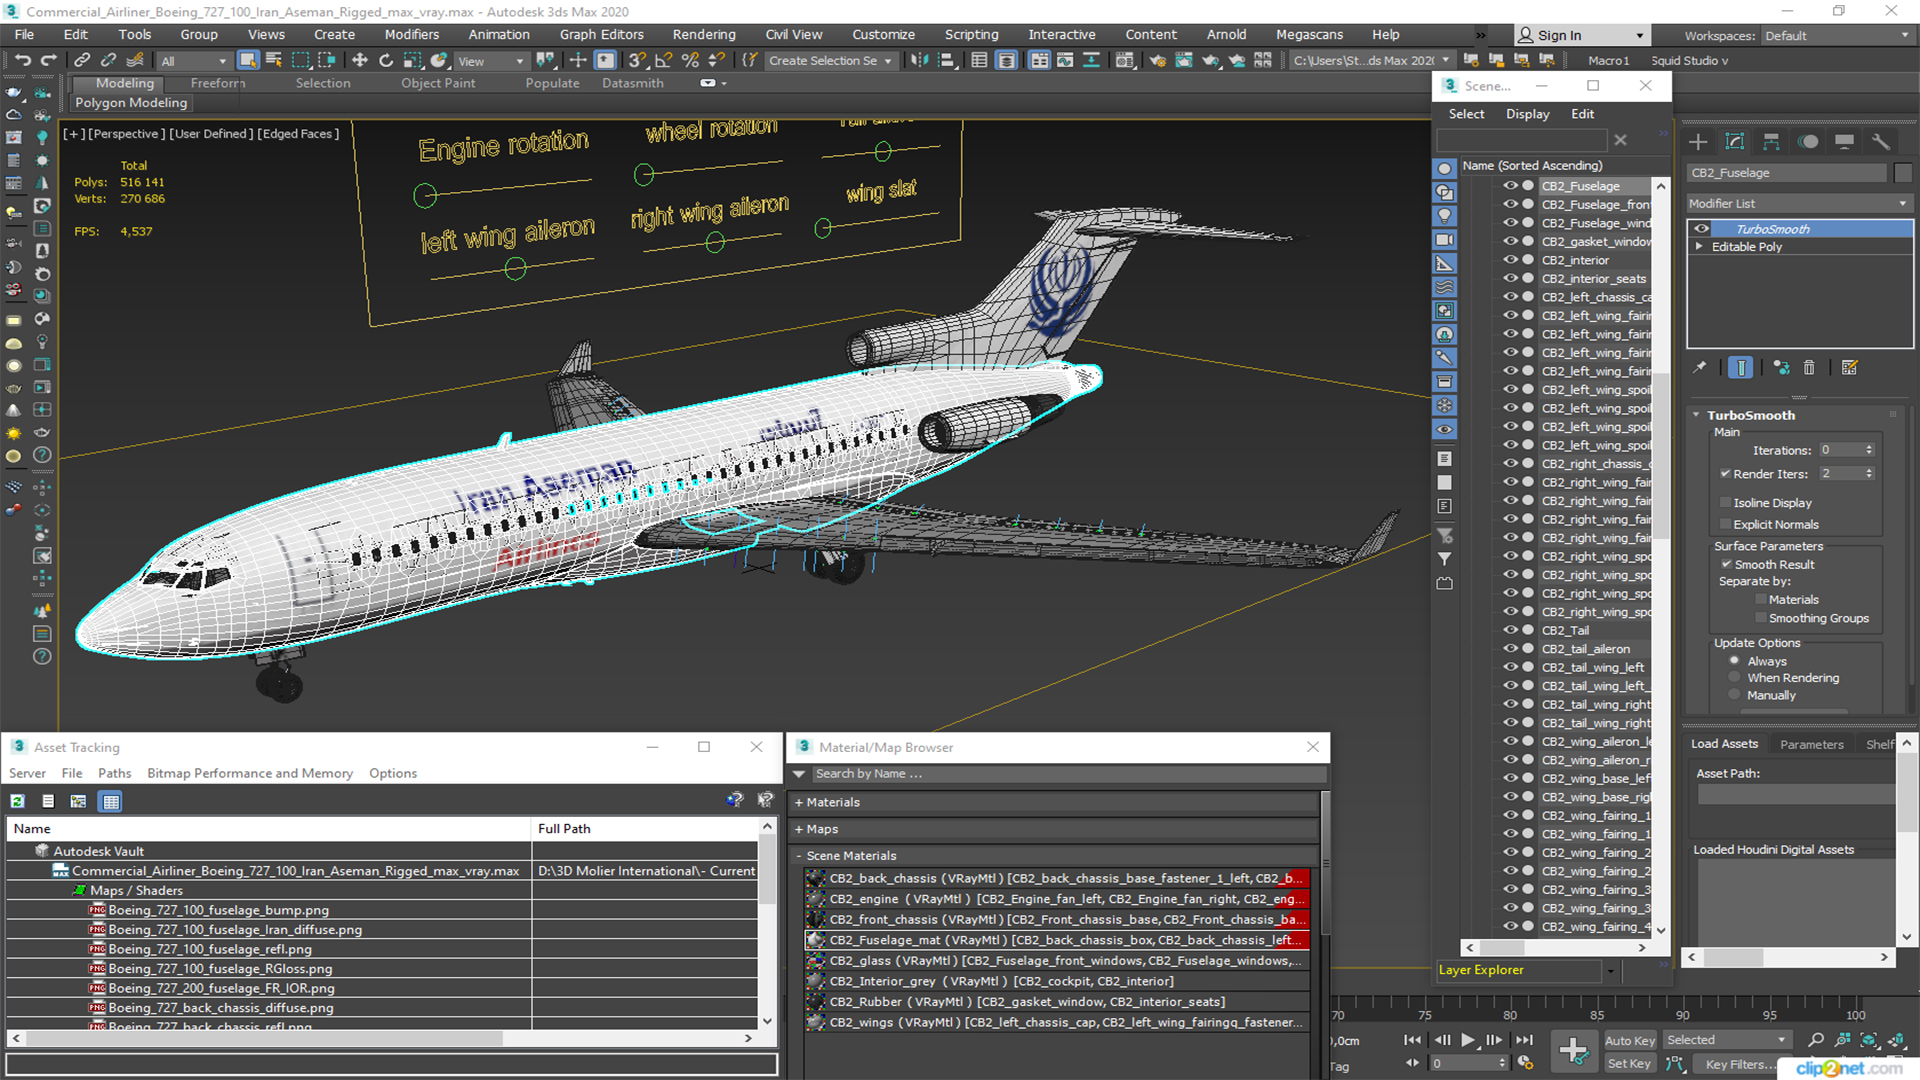Toggle the 3D Snaps tool
Image resolution: width=1920 pixels, height=1080 pixels.
pyautogui.click(x=637, y=61)
